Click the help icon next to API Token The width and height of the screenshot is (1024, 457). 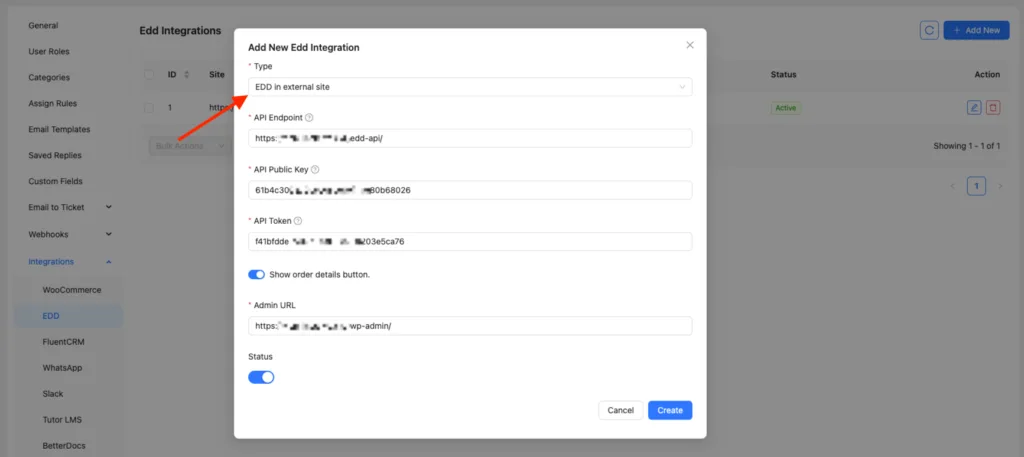(298, 221)
